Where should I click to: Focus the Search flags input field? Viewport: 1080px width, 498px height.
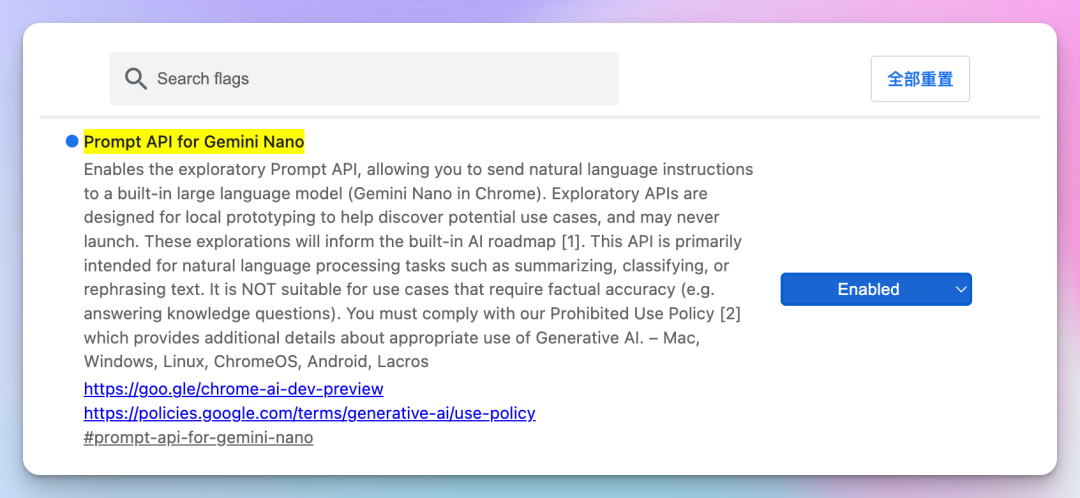364,79
